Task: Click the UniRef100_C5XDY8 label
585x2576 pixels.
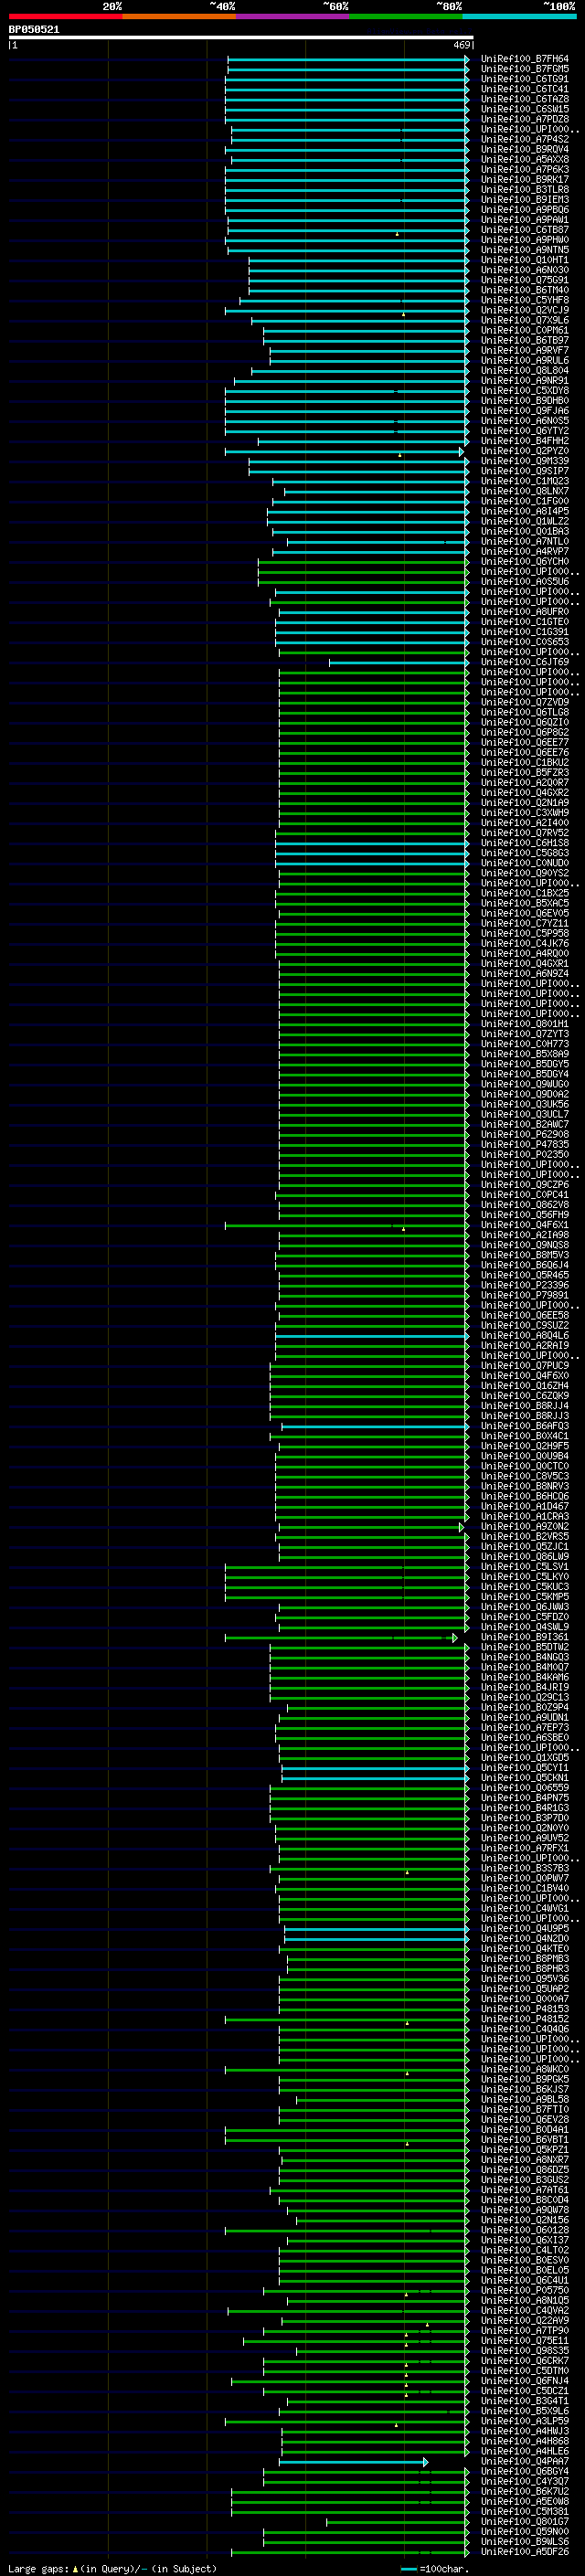Action: 524,391
